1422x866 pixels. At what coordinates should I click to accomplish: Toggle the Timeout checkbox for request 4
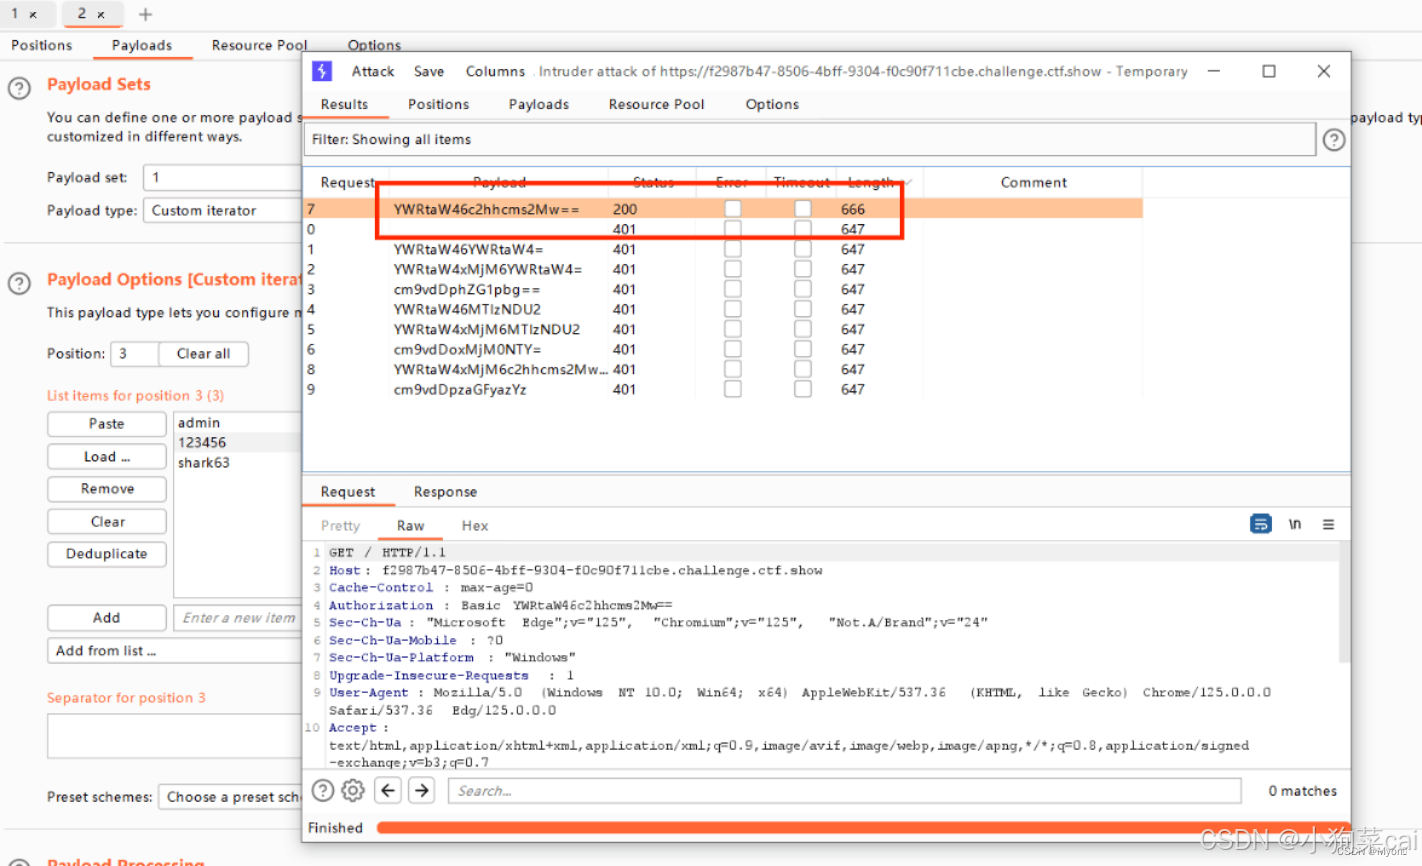(803, 309)
